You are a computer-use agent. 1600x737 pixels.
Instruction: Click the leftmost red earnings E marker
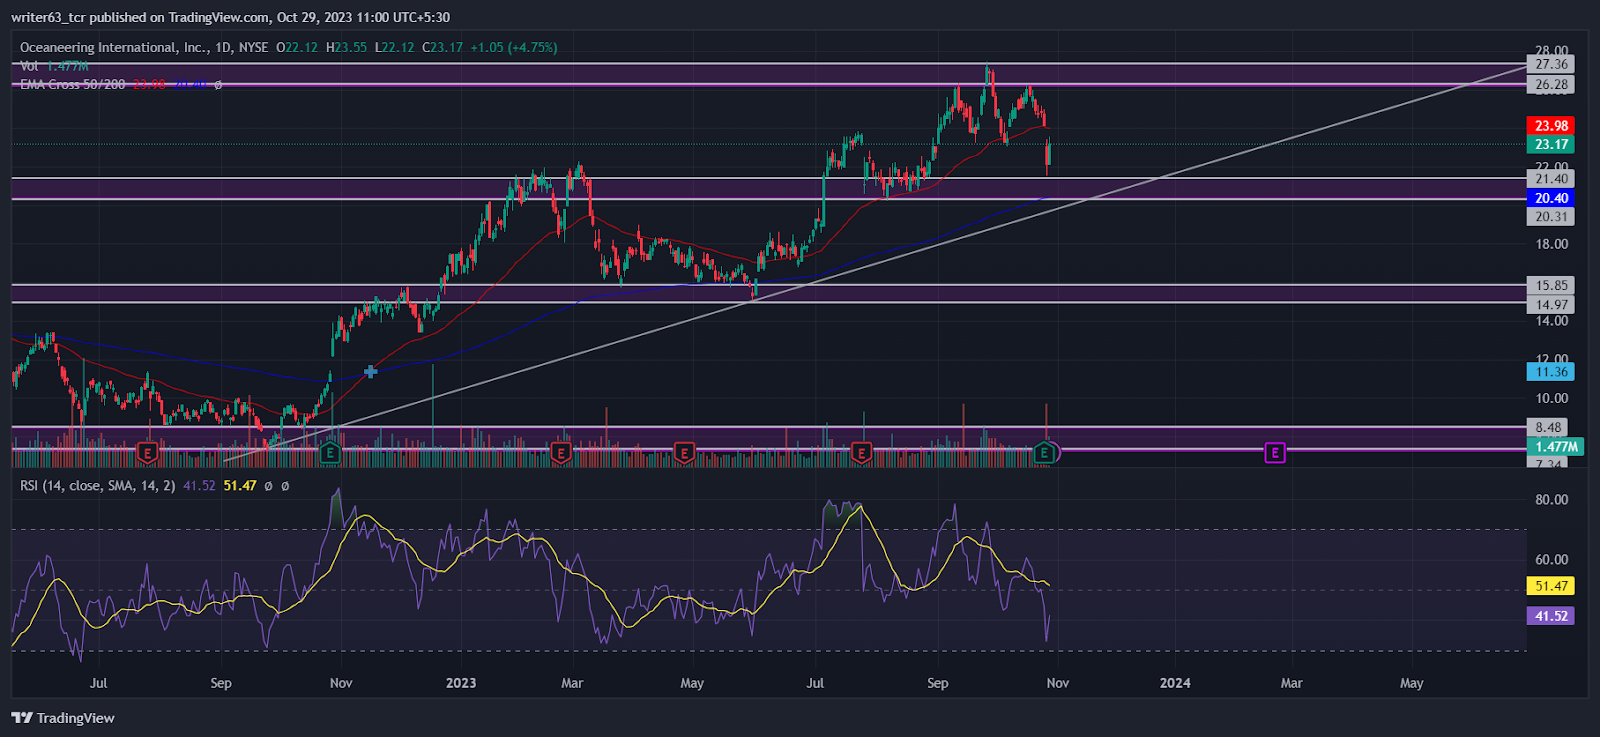[147, 454]
